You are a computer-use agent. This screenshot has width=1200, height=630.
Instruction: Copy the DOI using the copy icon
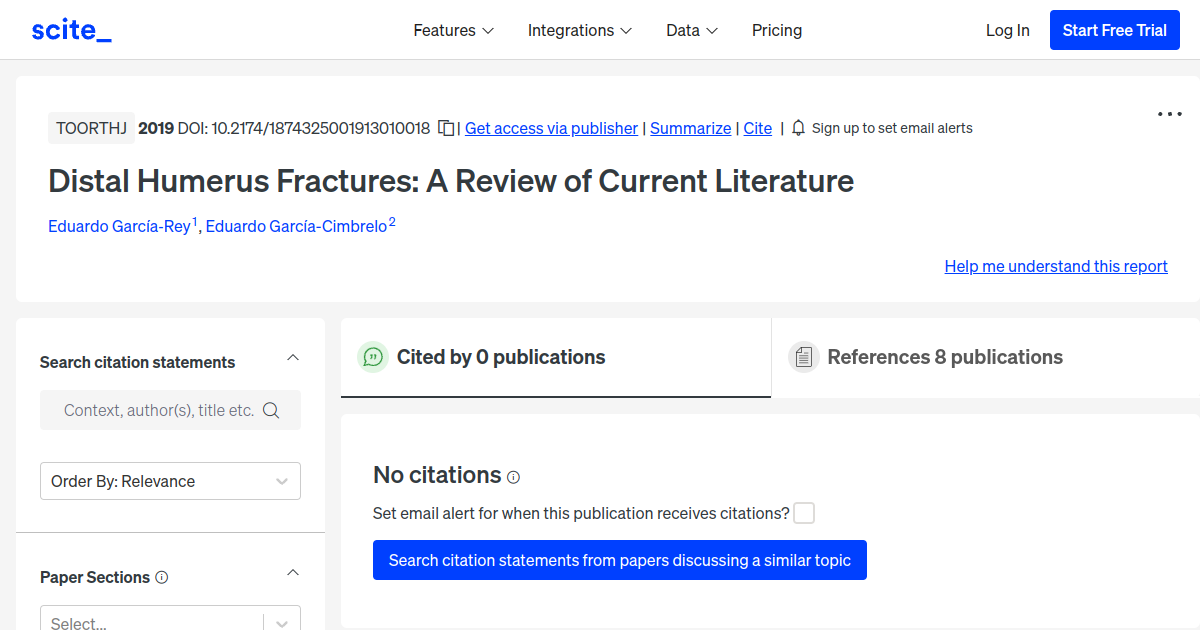pos(446,128)
